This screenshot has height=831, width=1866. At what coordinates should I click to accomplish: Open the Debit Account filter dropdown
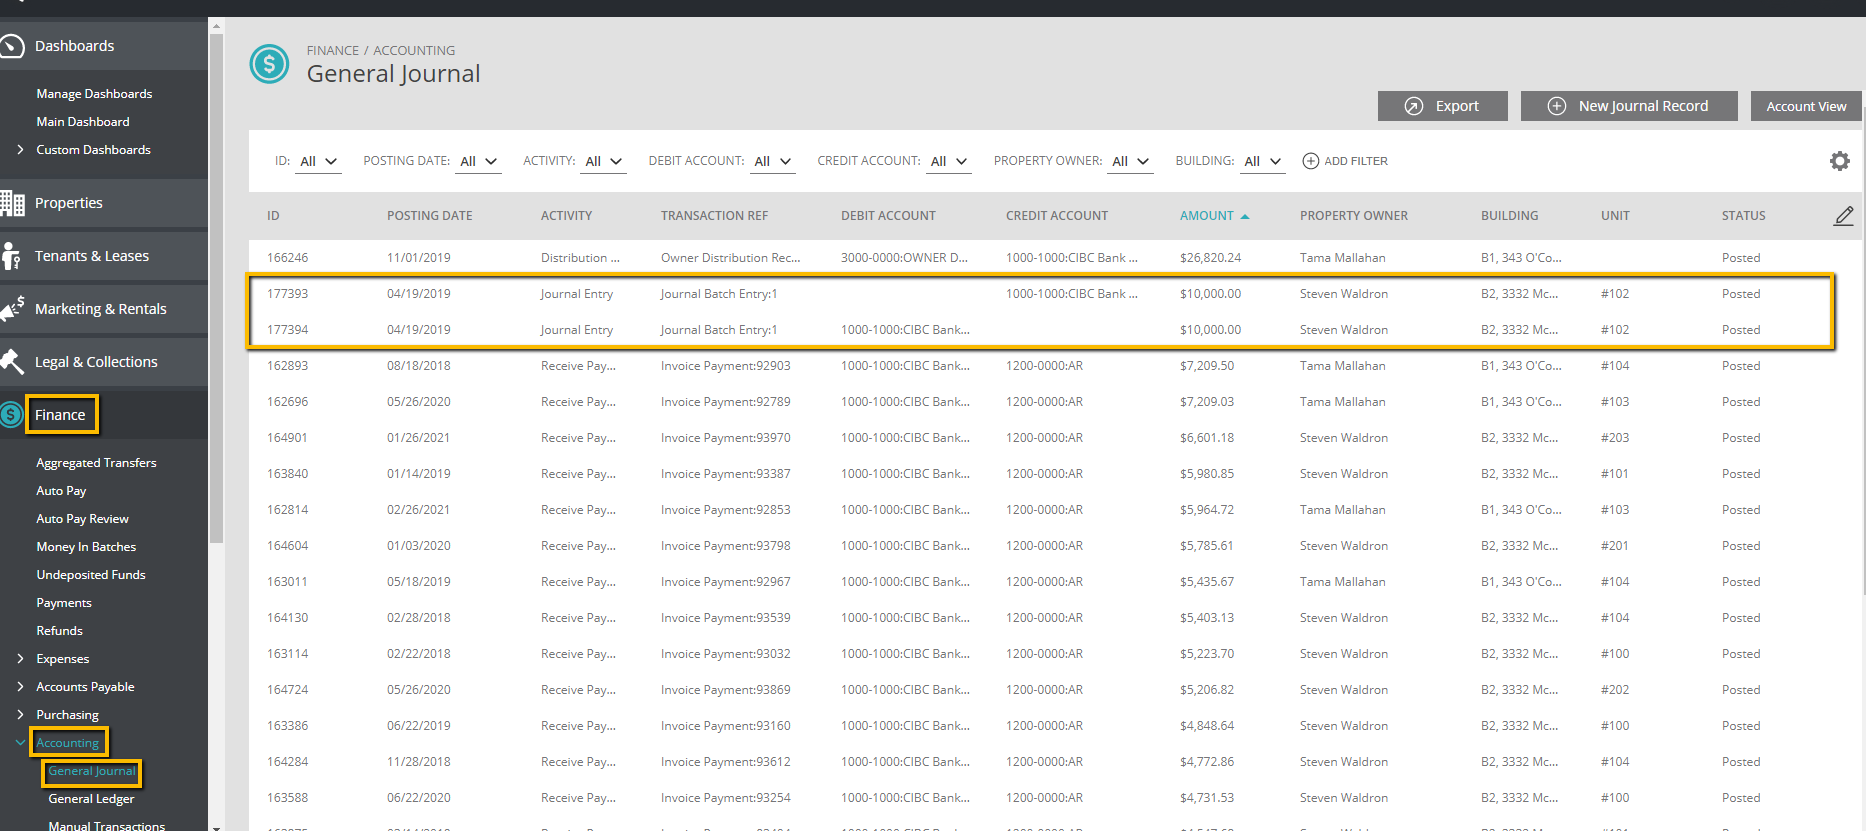(x=773, y=161)
